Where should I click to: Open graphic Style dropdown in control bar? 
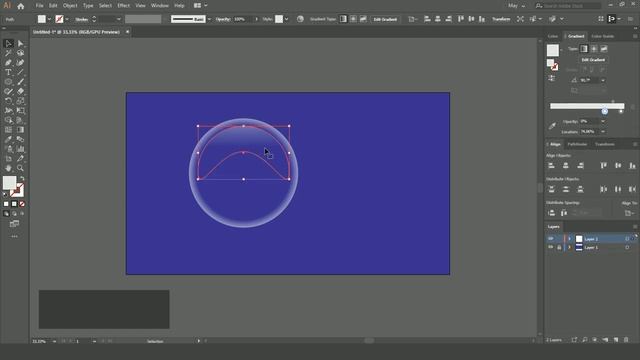[287, 19]
